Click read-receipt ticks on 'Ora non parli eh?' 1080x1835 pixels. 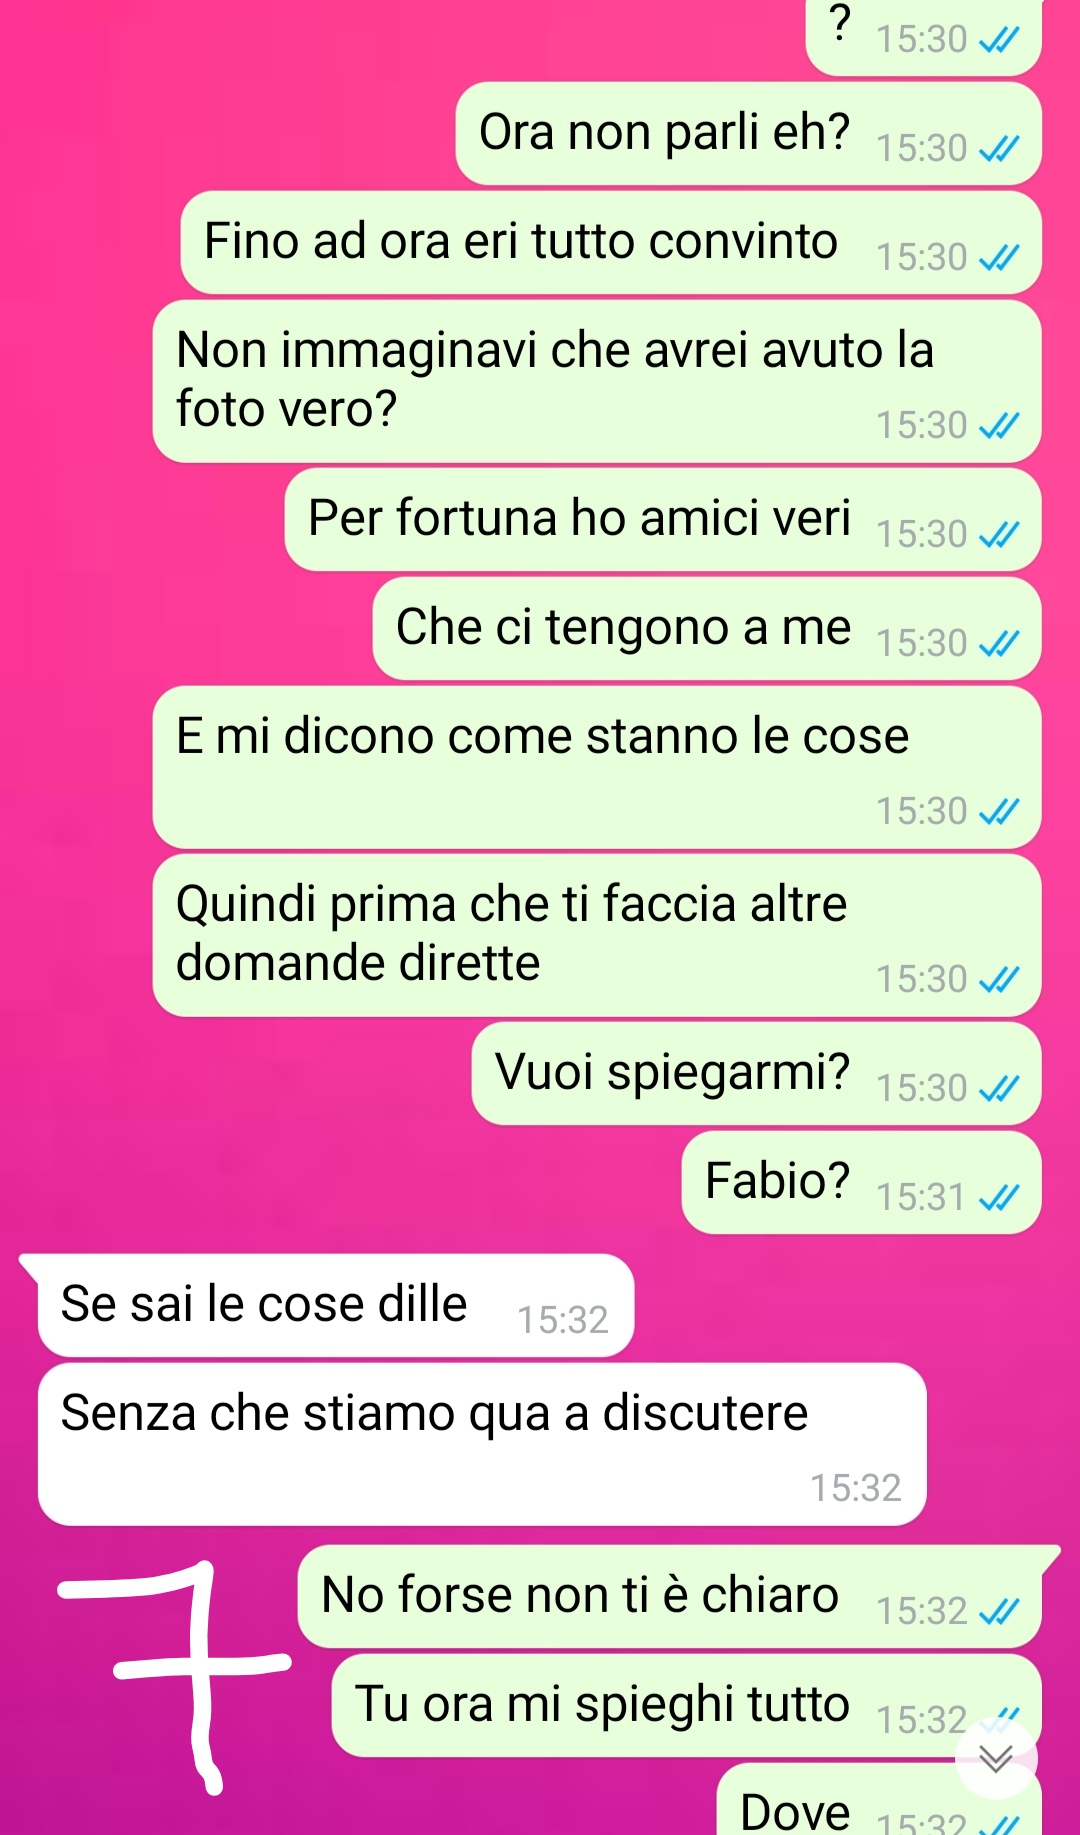[x=998, y=149]
